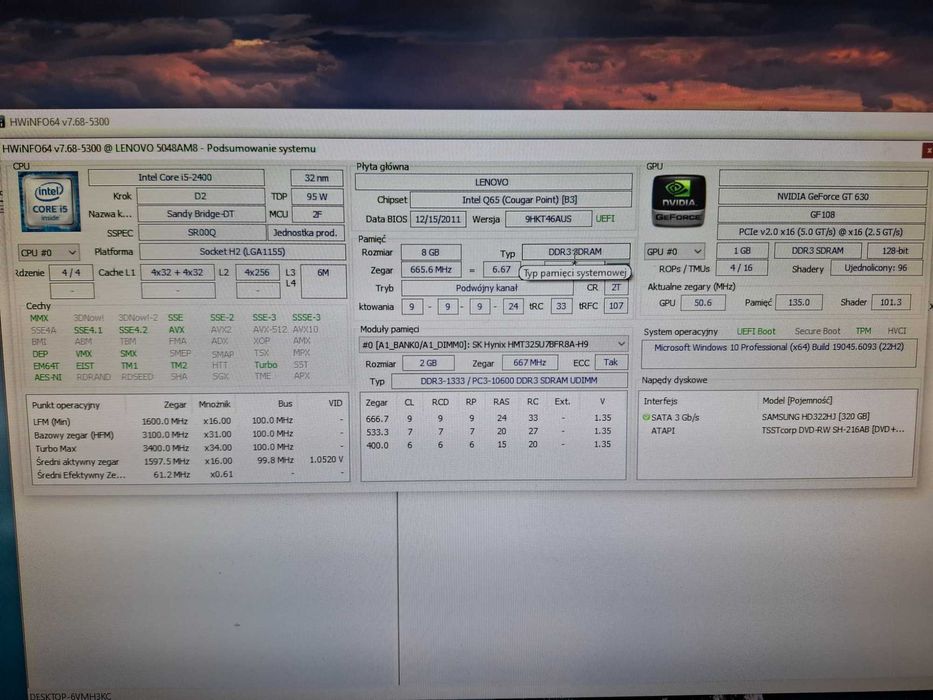This screenshot has height=700, width=933.
Task: Click the green UEFI label
Action: pyautogui.click(x=605, y=219)
